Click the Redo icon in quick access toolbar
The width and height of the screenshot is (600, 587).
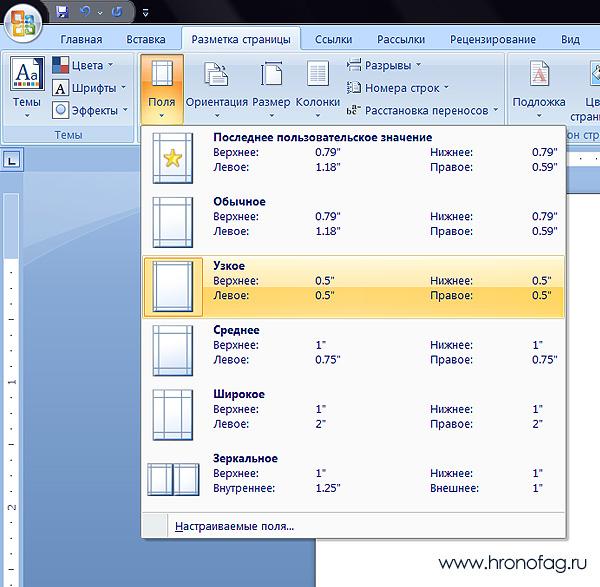[116, 13]
